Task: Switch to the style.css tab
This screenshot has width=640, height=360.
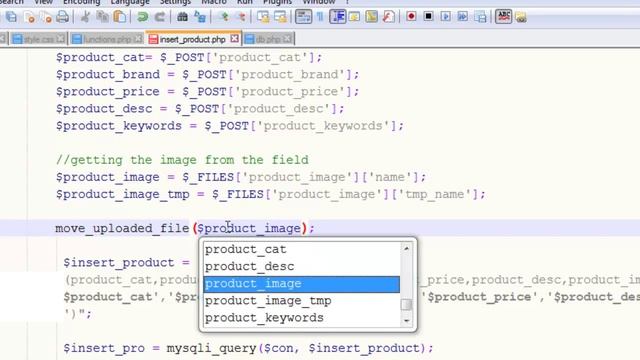Action: pyautogui.click(x=39, y=39)
